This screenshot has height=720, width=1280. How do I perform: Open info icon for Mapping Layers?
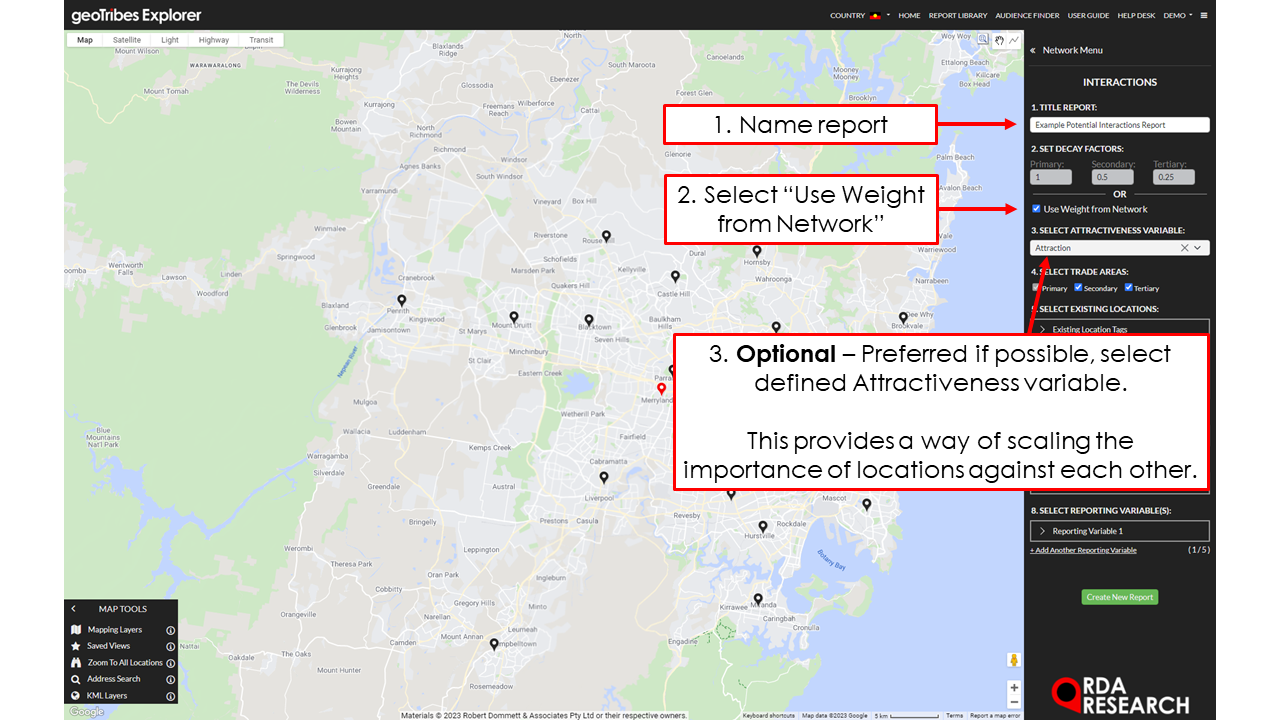tap(171, 630)
